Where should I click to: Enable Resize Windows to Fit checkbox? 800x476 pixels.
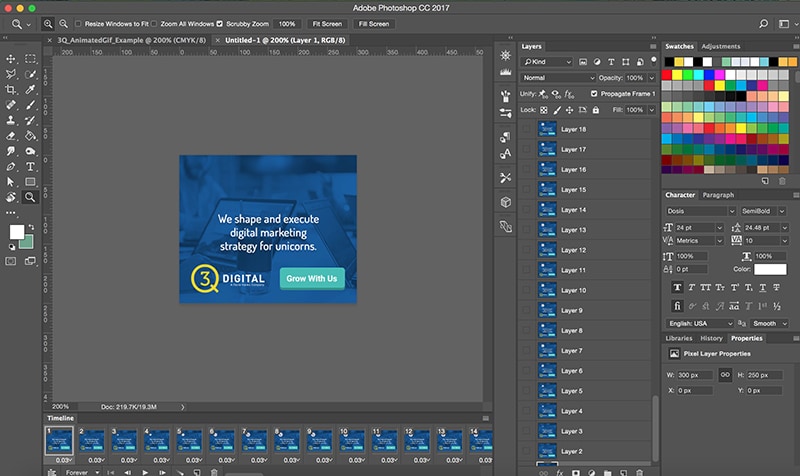[x=79, y=22]
